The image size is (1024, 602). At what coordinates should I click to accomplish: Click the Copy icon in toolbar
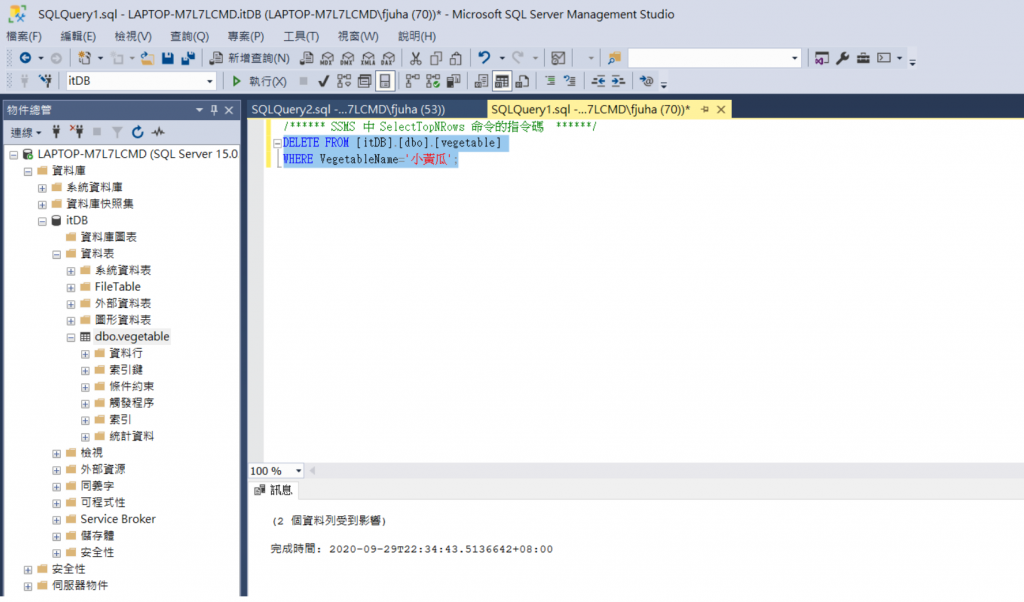[436, 58]
